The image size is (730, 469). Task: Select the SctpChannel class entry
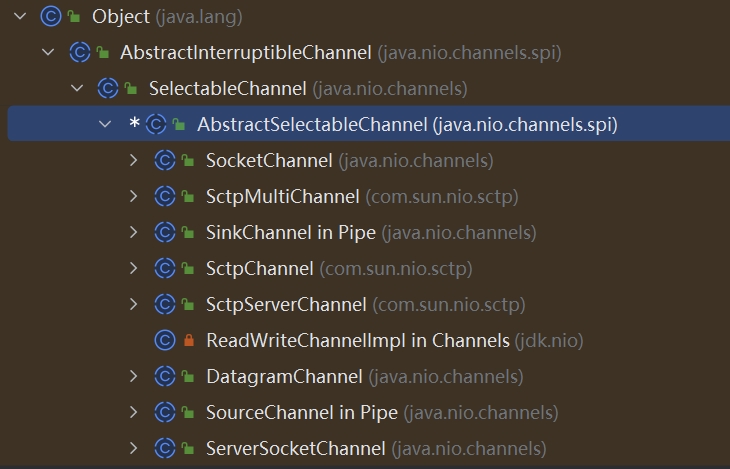[x=259, y=269]
